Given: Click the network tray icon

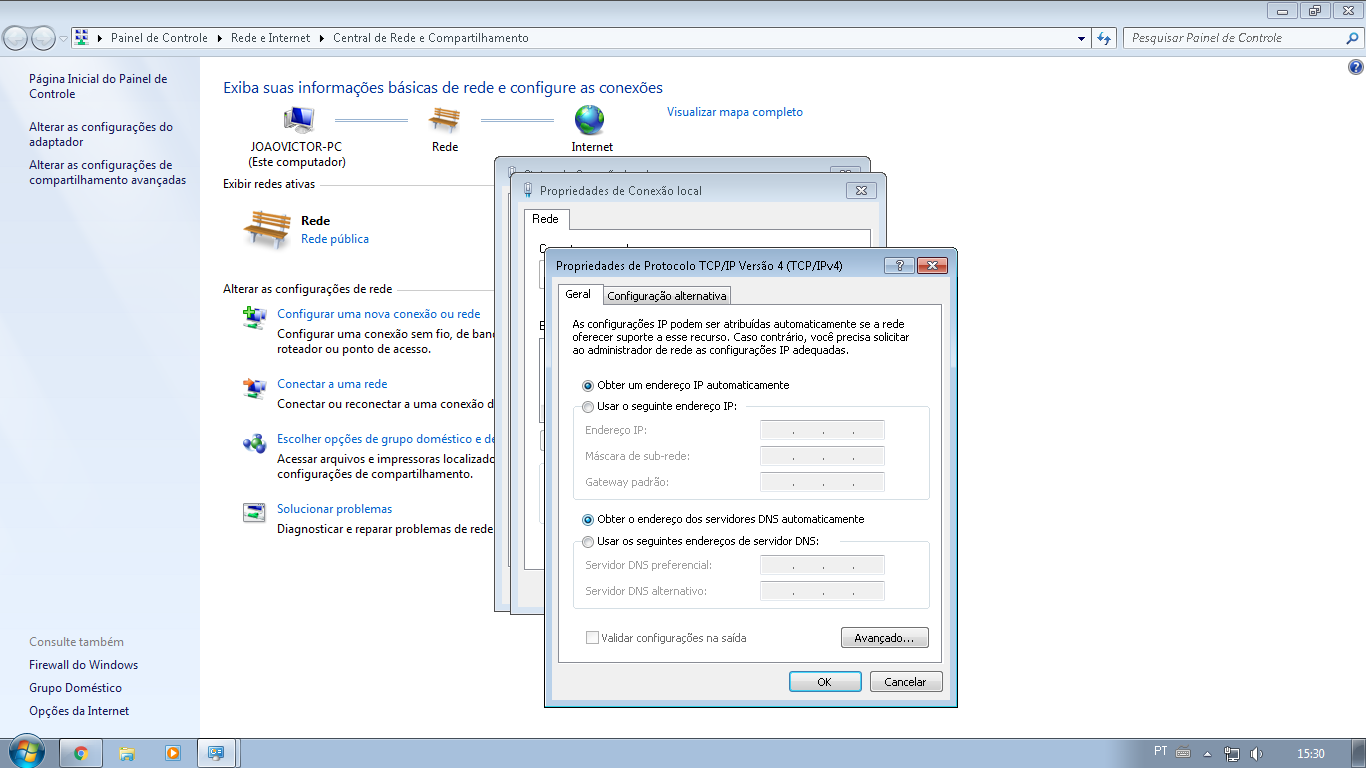Looking at the screenshot, I should tap(1232, 754).
